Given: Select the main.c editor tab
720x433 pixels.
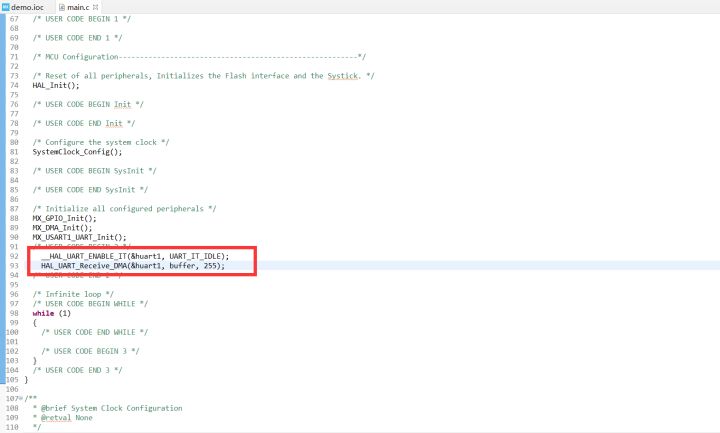Looking at the screenshot, I should coord(78,7).
